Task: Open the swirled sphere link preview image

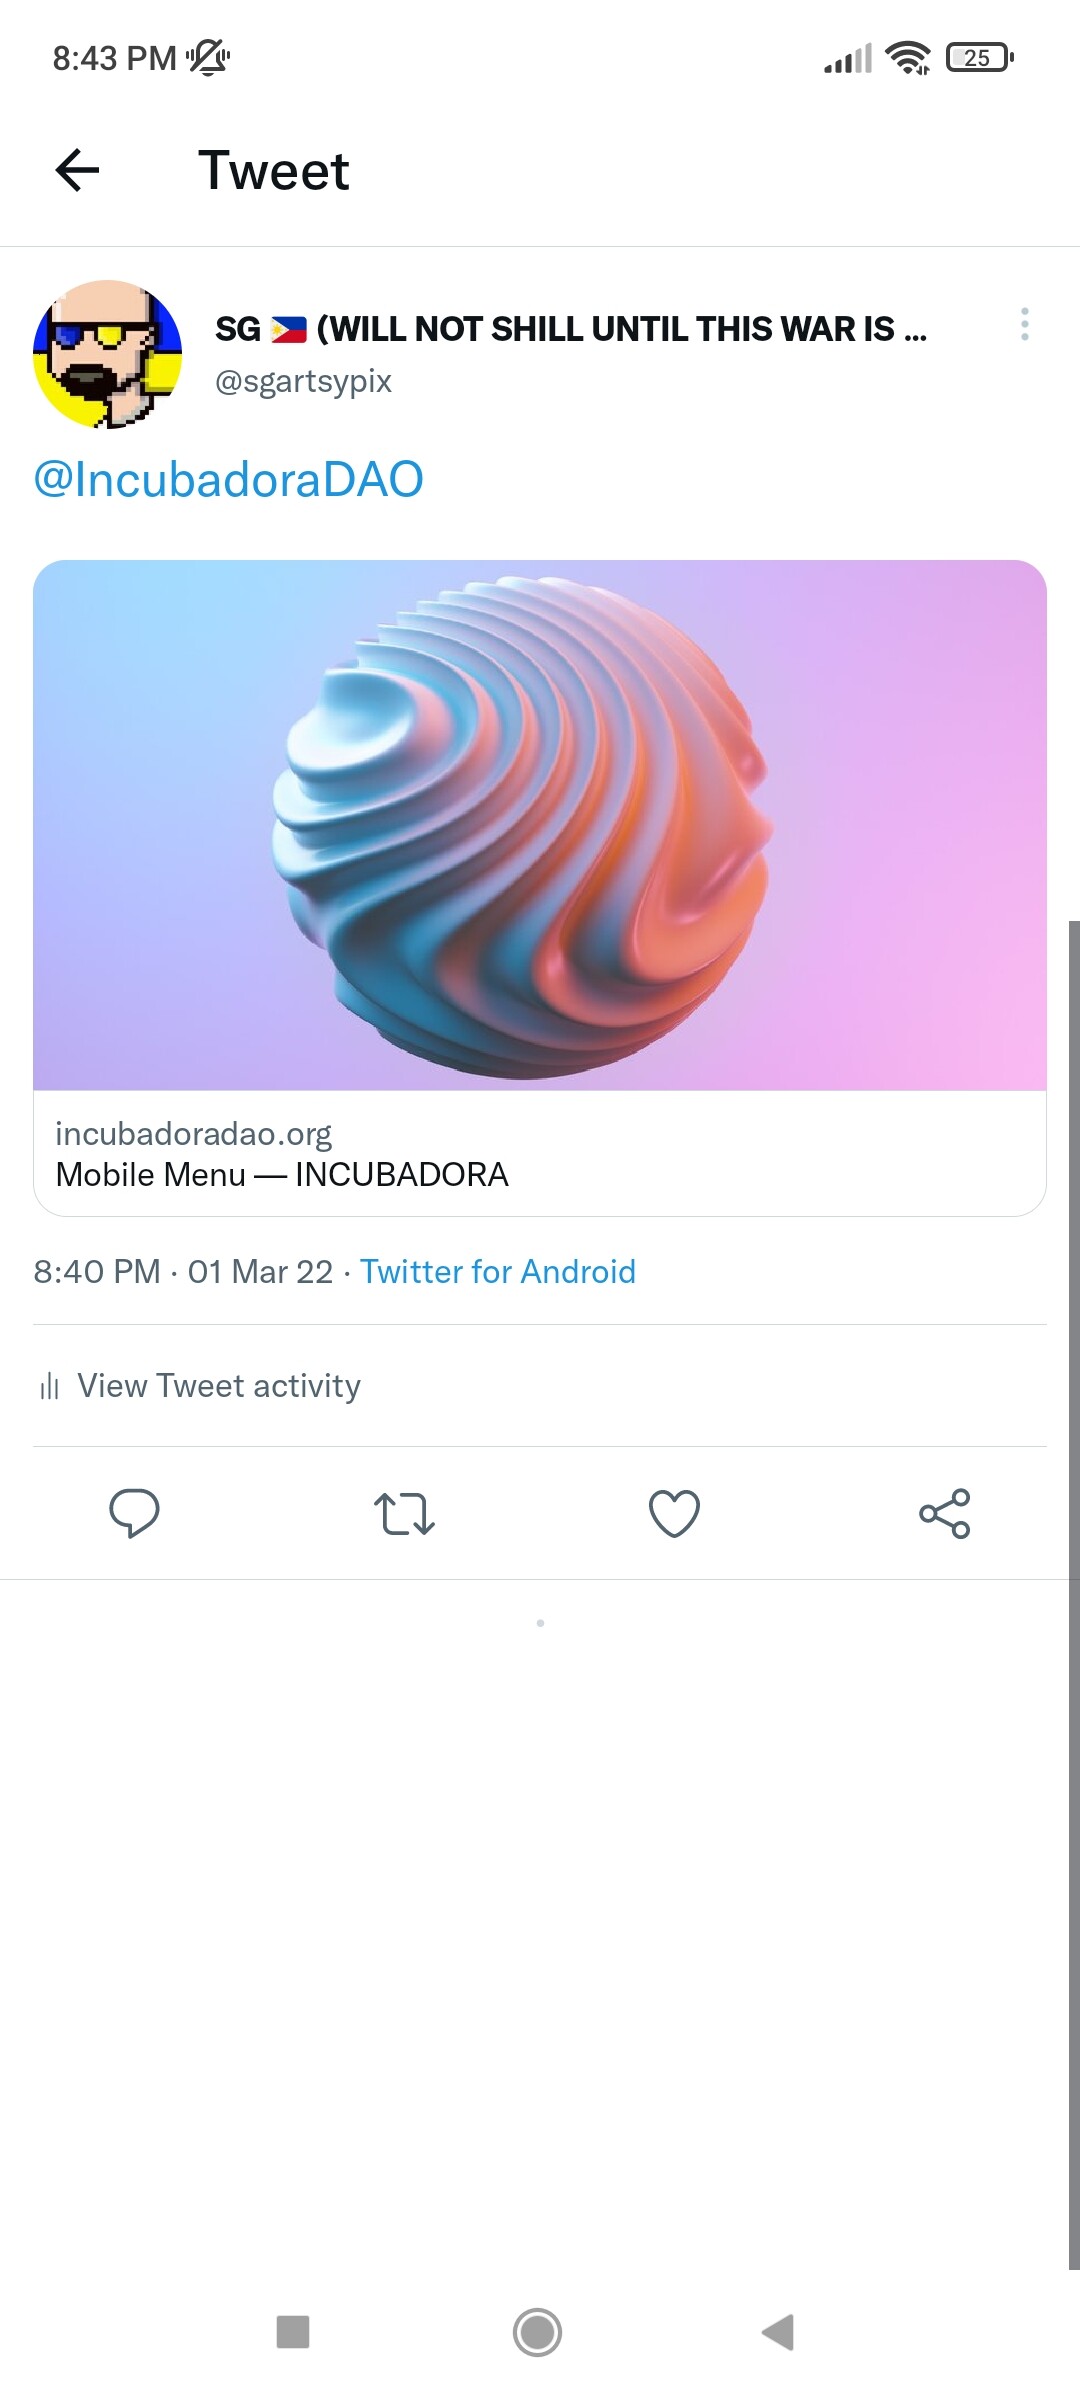Action: [540, 825]
